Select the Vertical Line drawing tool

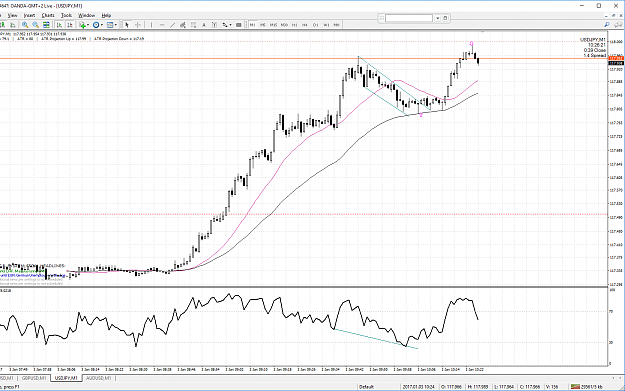[151, 25]
